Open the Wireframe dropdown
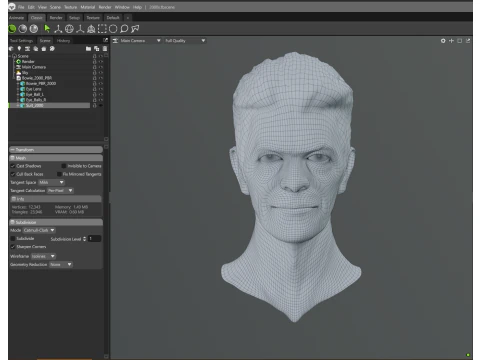480x360 pixels. [43, 256]
